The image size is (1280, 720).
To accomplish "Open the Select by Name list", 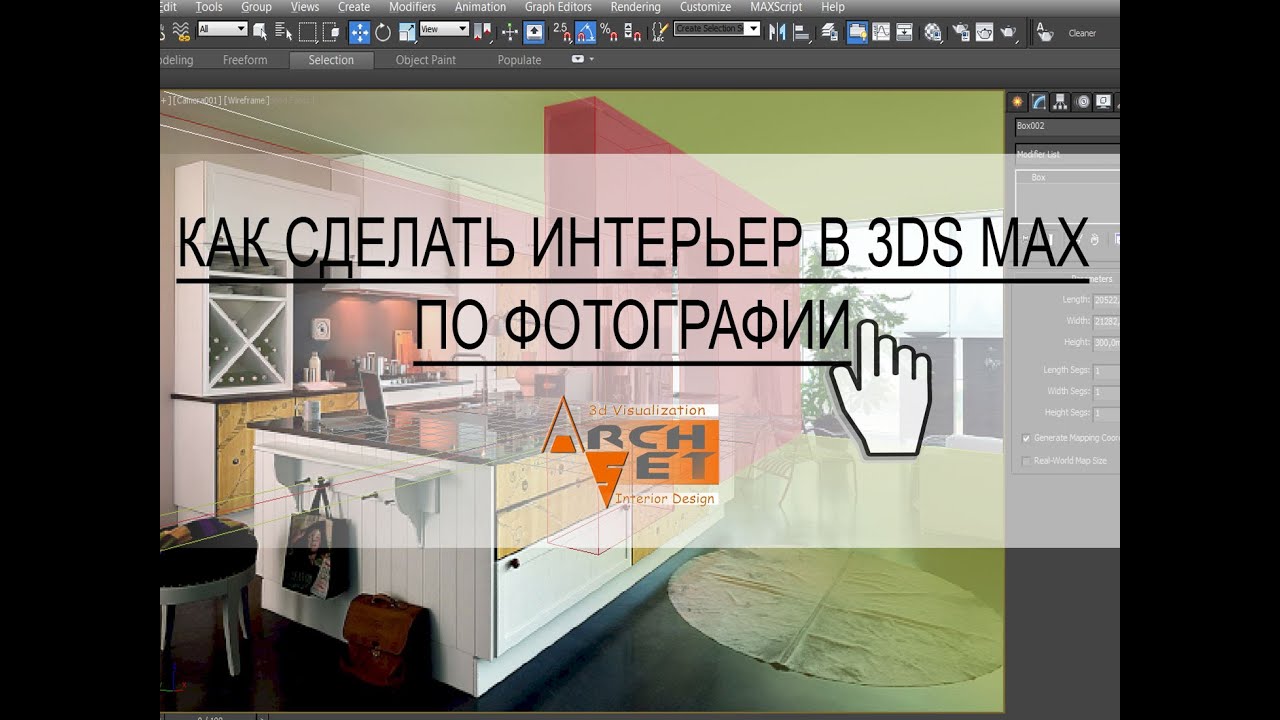I will [283, 32].
